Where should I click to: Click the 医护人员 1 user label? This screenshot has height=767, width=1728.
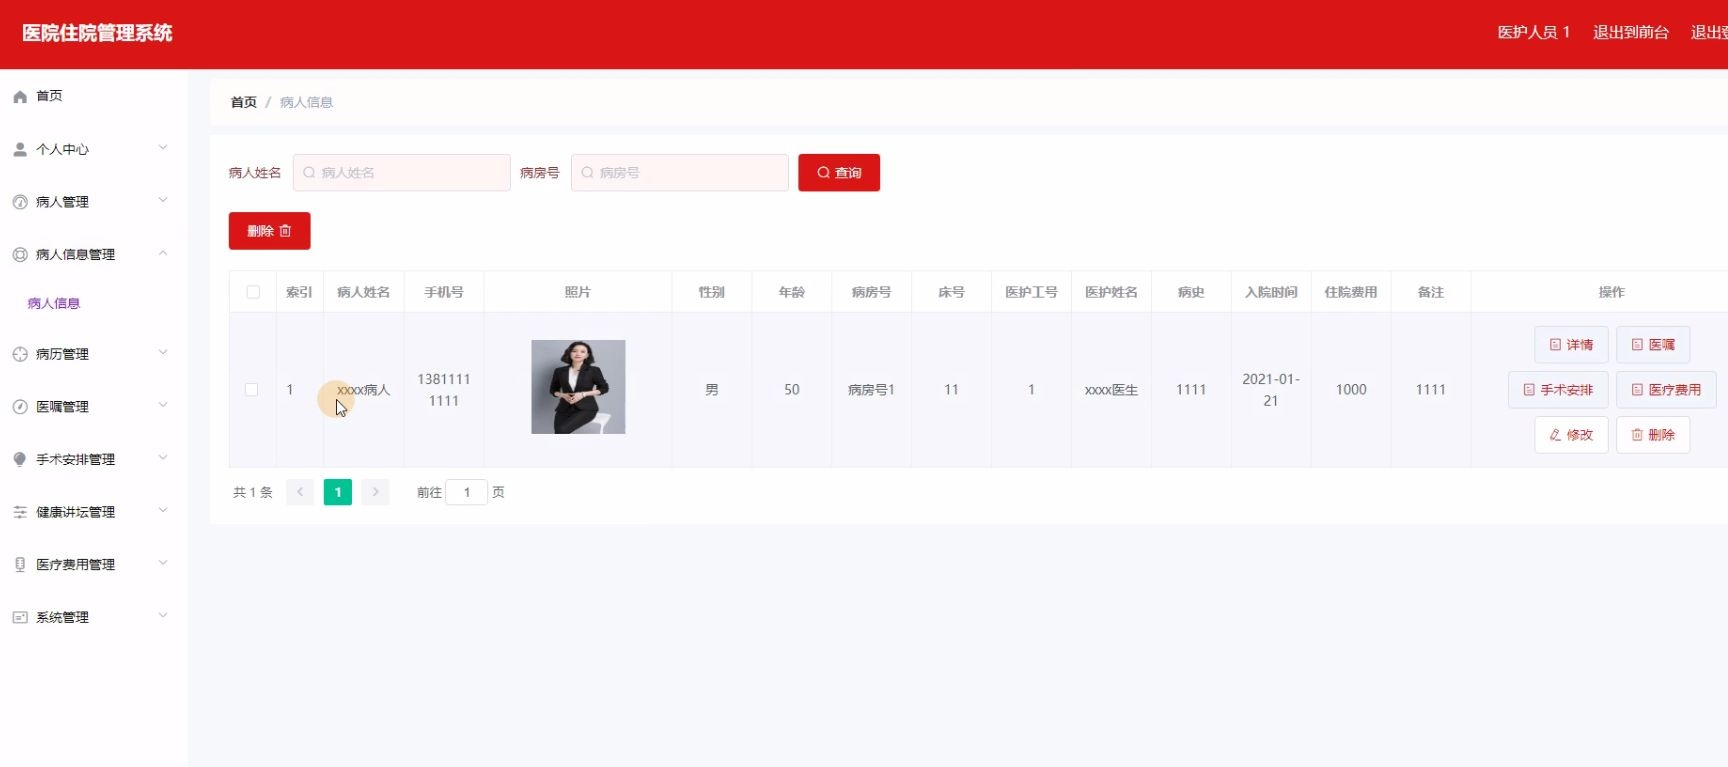click(1534, 33)
